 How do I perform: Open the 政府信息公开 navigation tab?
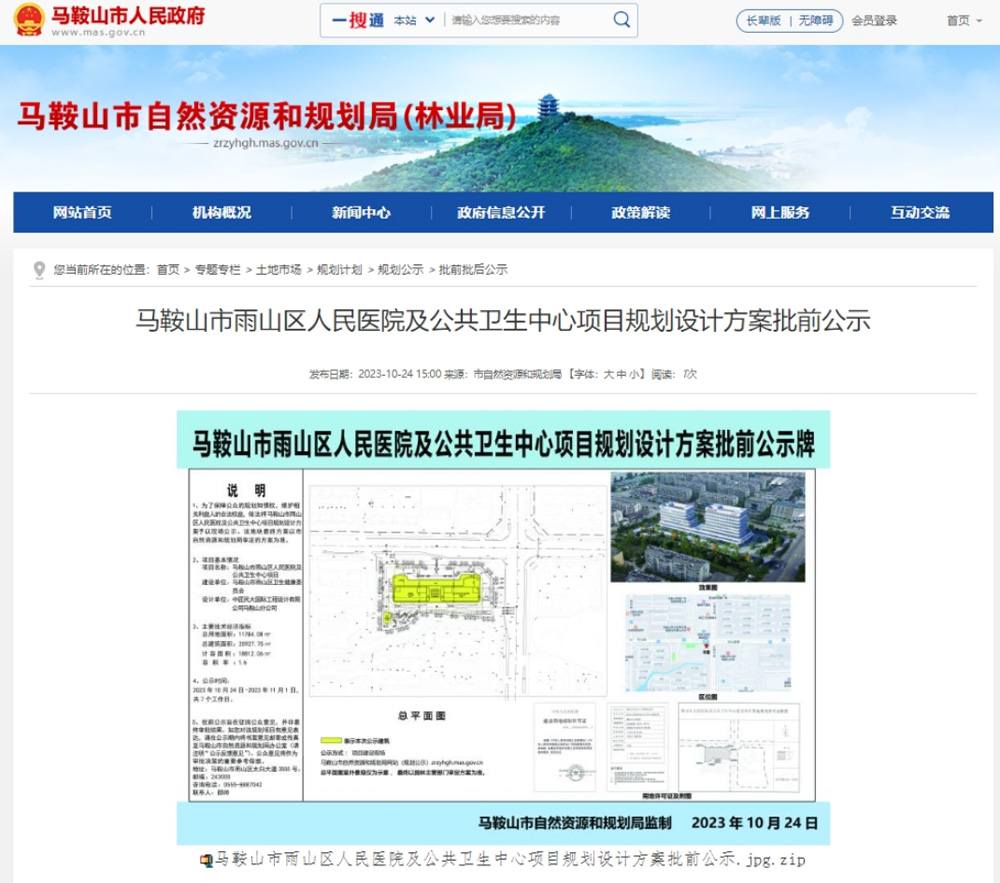pos(501,213)
